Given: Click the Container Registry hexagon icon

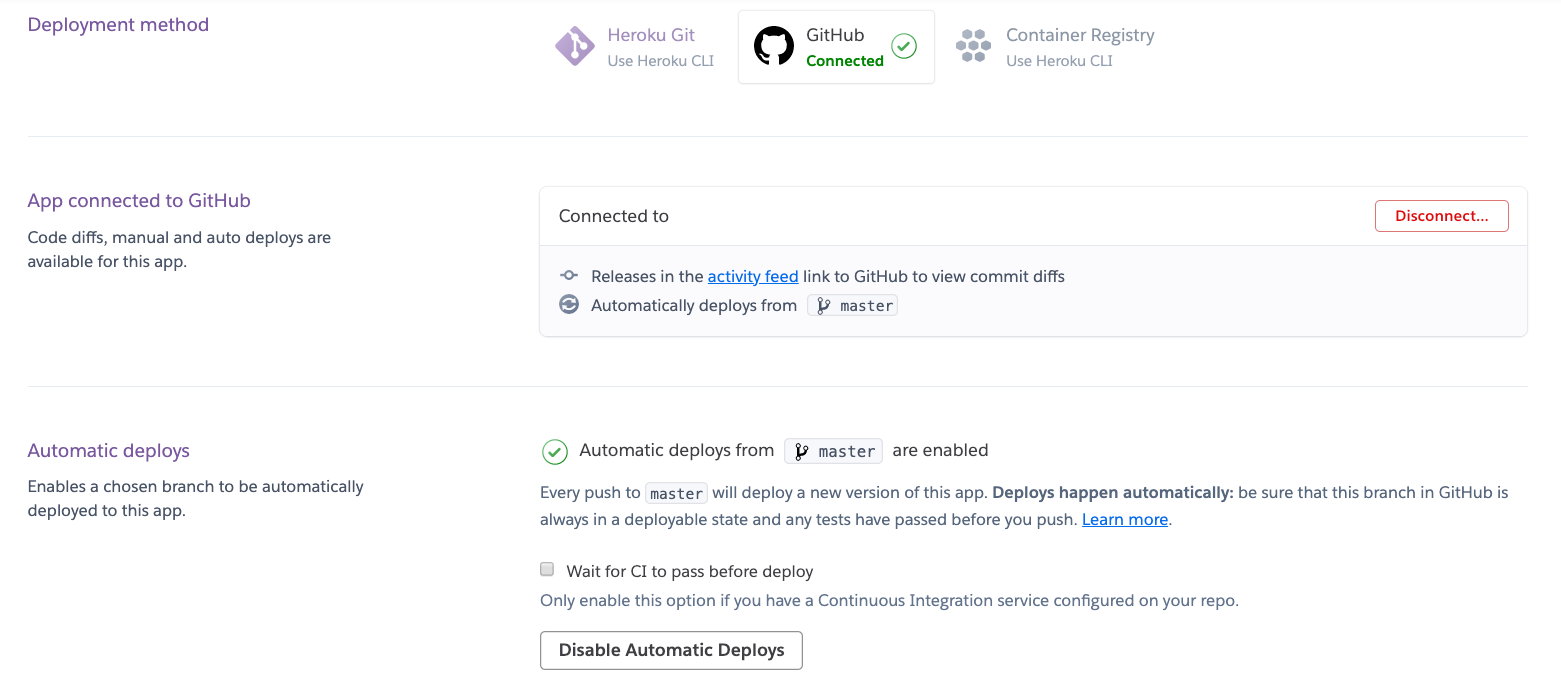Looking at the screenshot, I should pyautogui.click(x=973, y=46).
